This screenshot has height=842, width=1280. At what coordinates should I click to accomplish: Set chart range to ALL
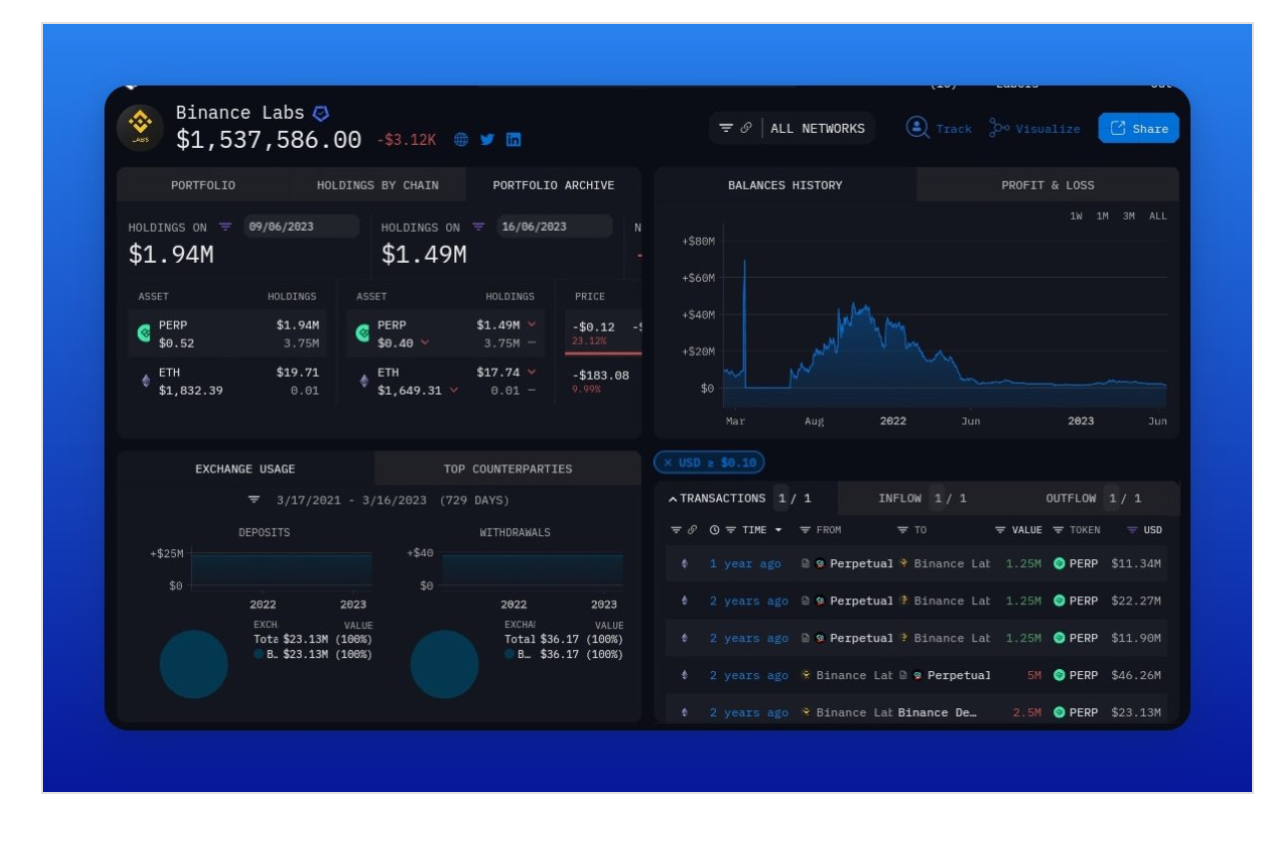pyautogui.click(x=1157, y=216)
